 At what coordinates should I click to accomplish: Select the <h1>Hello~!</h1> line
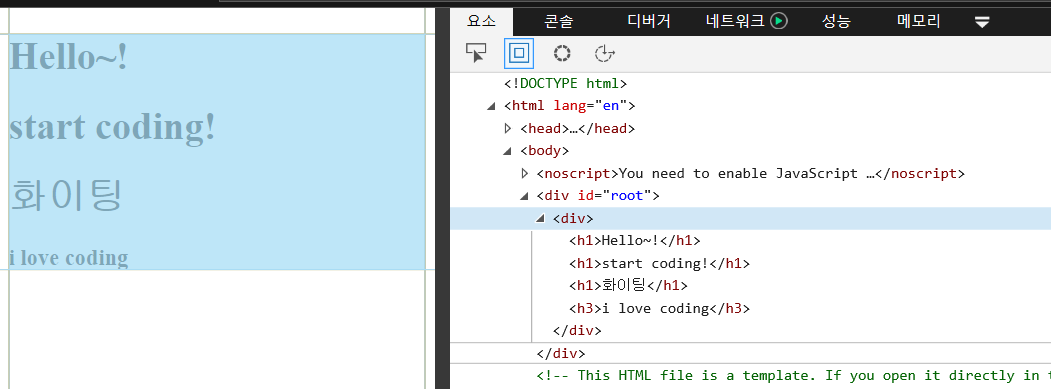pos(635,241)
